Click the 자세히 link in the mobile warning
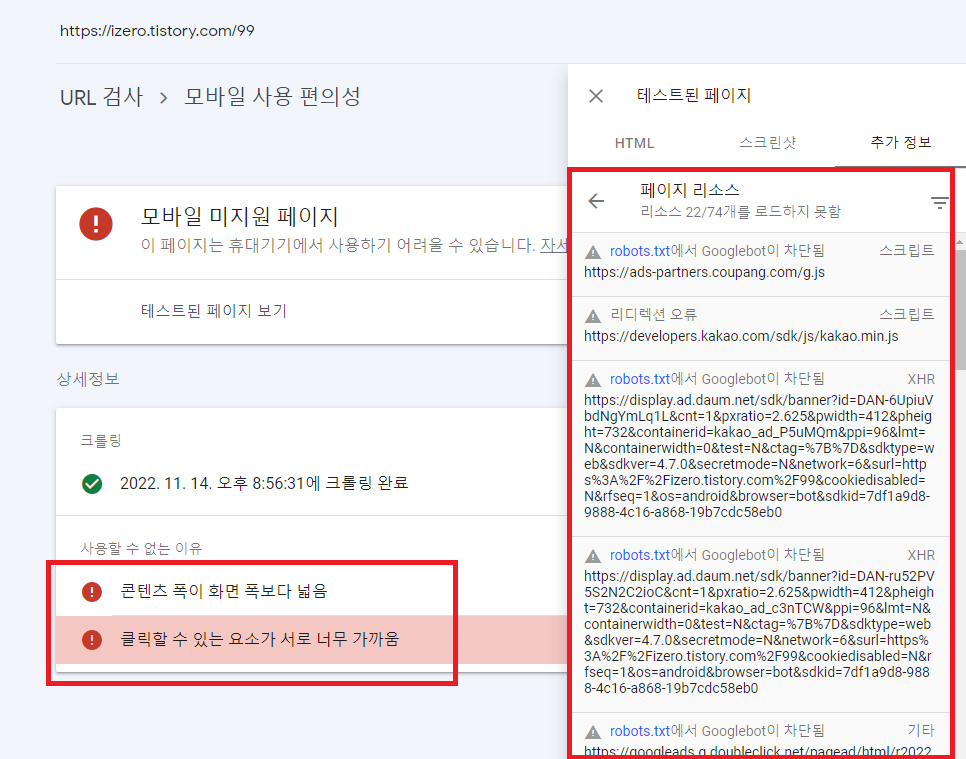The height and width of the screenshot is (759, 966). point(553,245)
